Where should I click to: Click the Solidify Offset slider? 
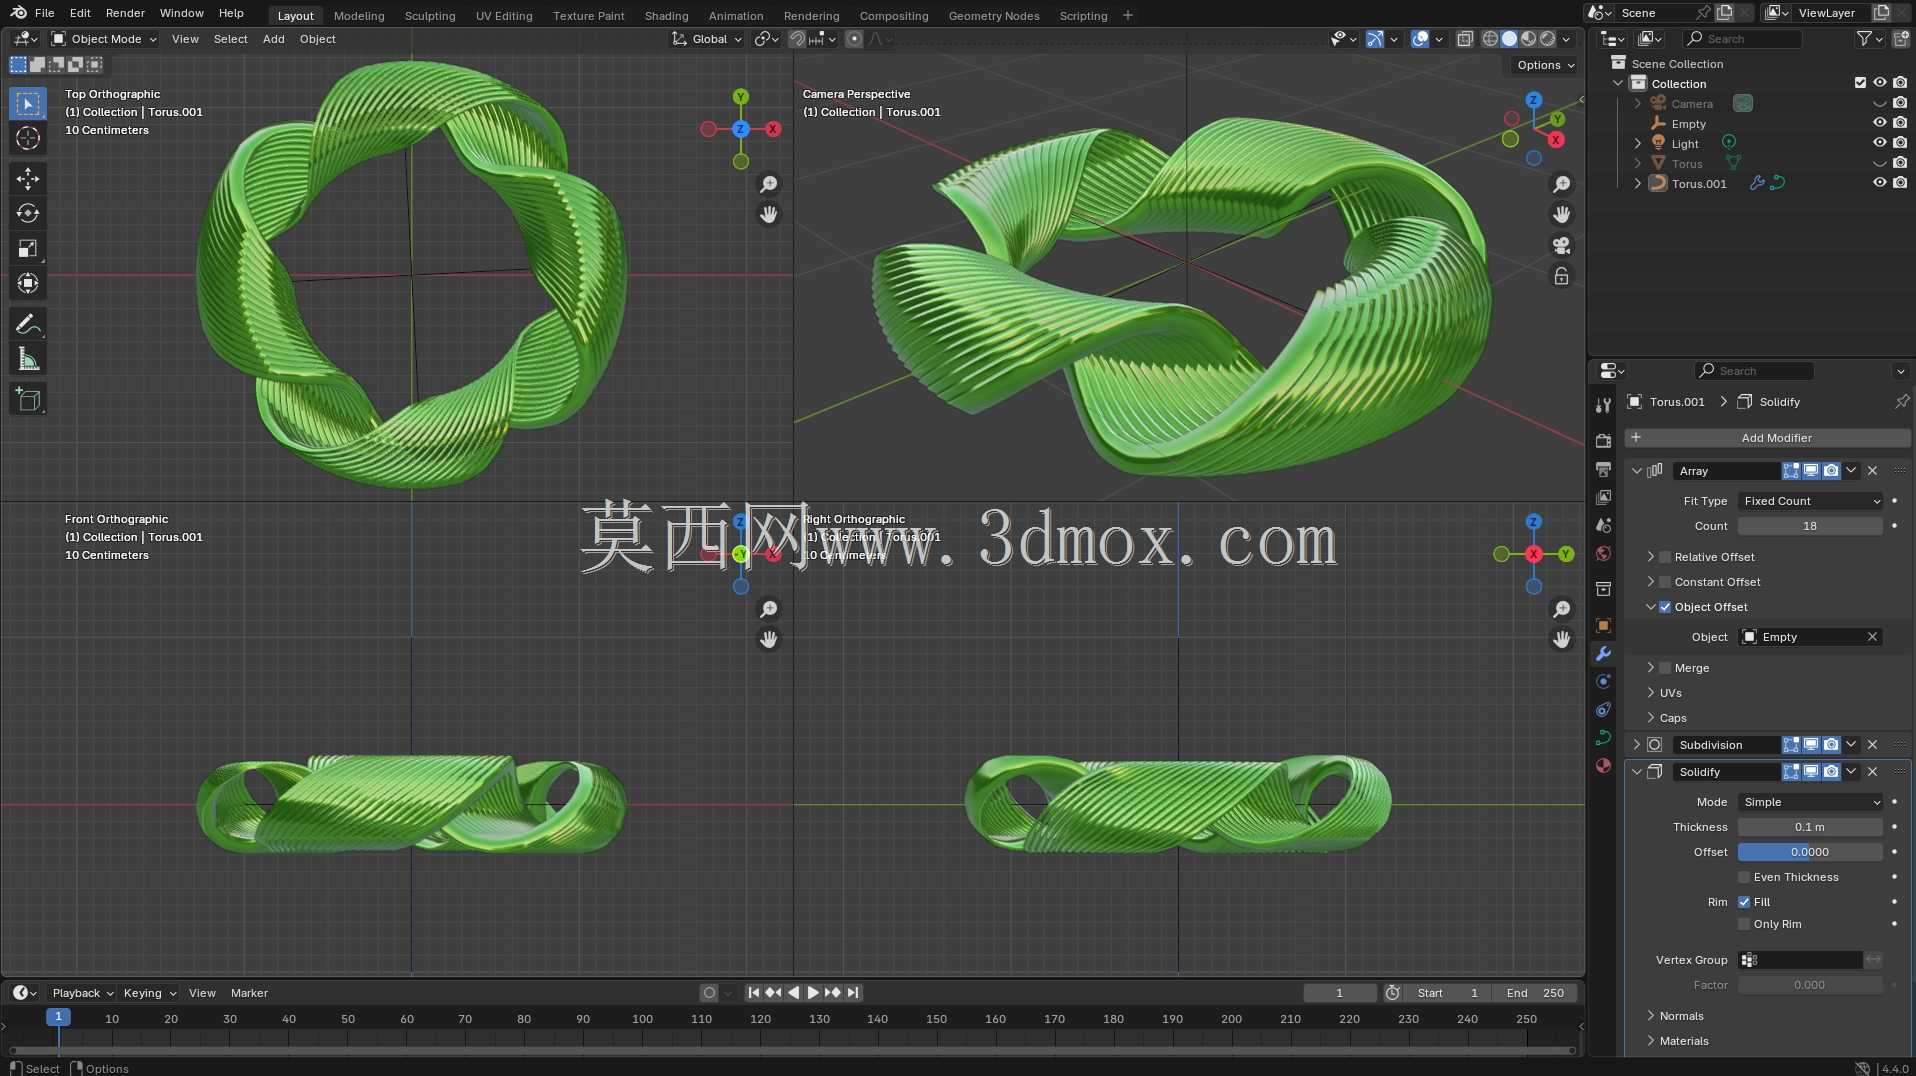coord(1811,852)
